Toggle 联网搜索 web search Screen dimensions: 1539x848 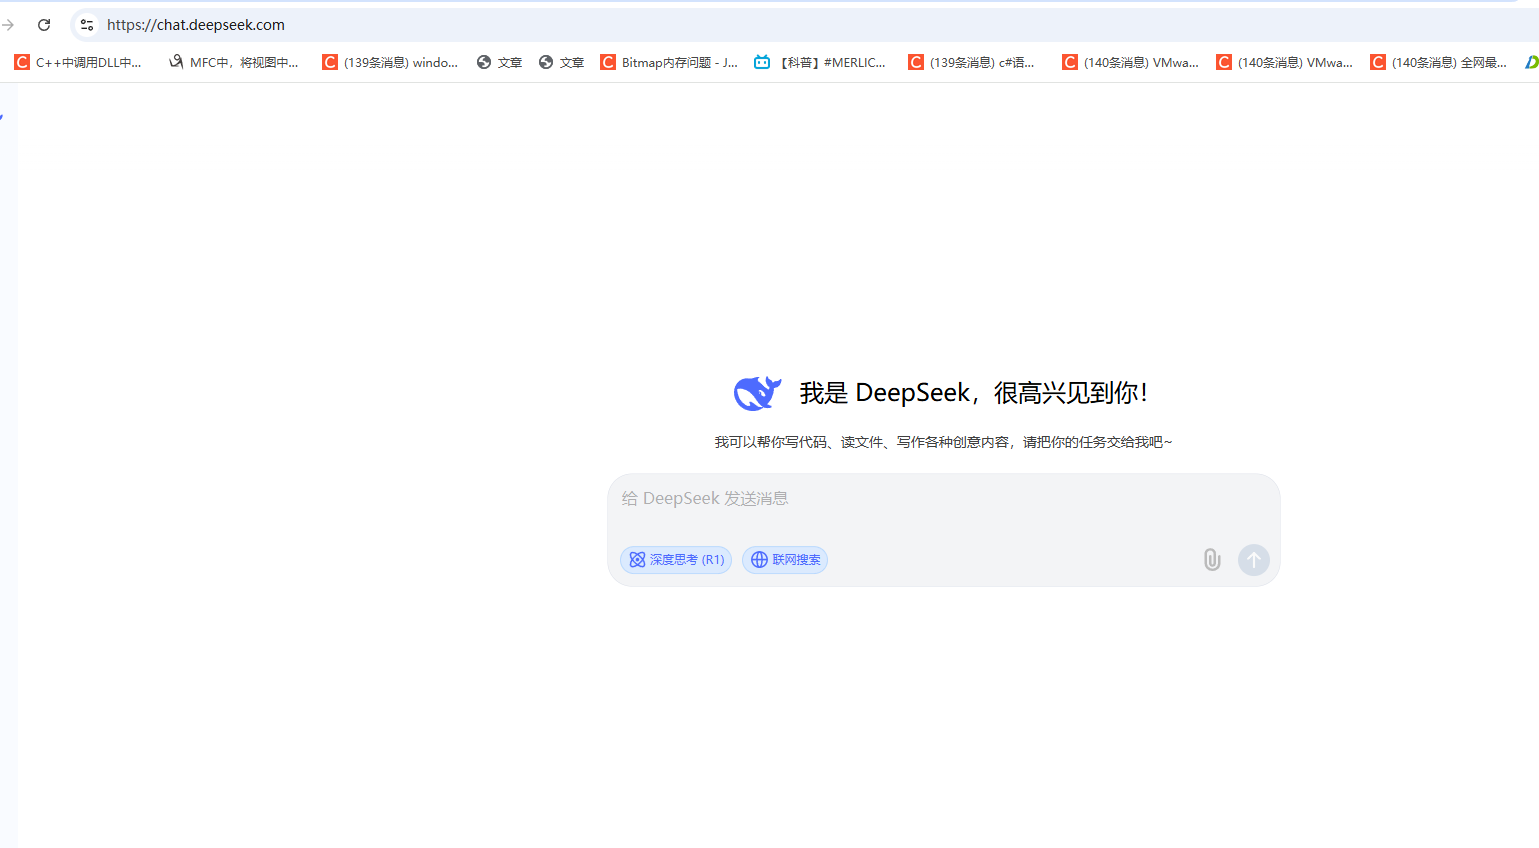click(785, 560)
